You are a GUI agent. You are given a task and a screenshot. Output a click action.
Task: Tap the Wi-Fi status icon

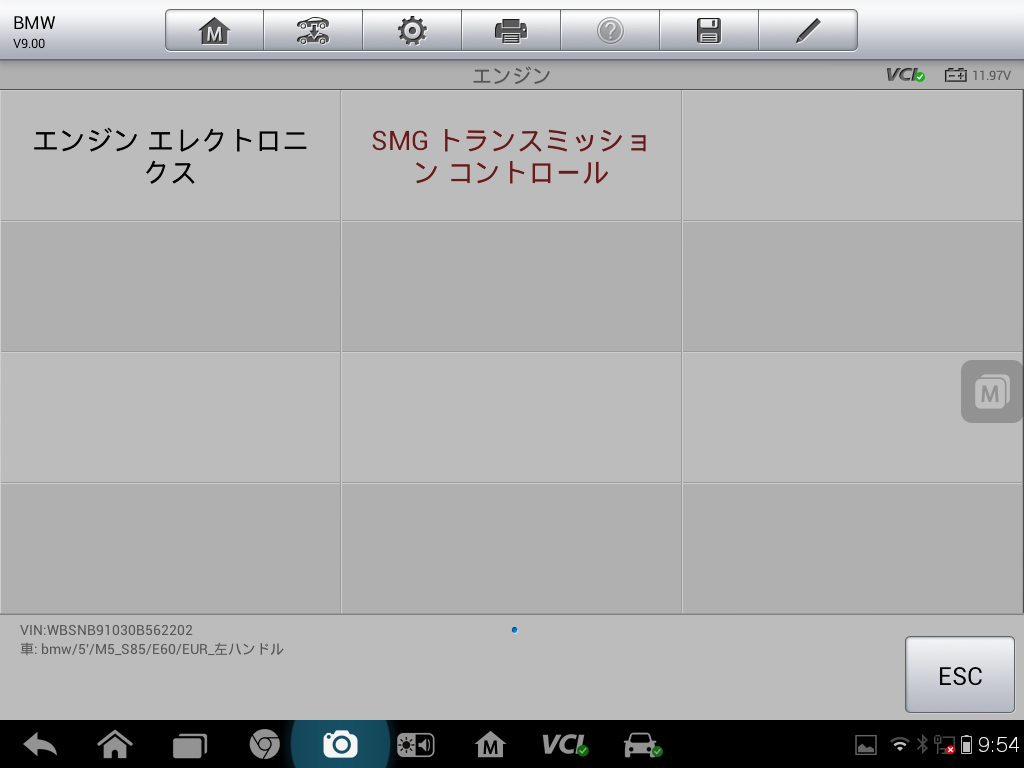pyautogui.click(x=900, y=744)
